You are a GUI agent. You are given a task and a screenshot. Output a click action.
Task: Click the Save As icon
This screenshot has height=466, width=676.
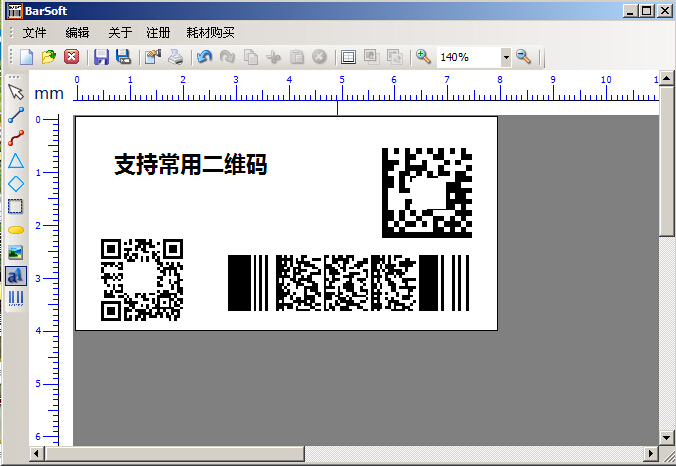tap(124, 57)
